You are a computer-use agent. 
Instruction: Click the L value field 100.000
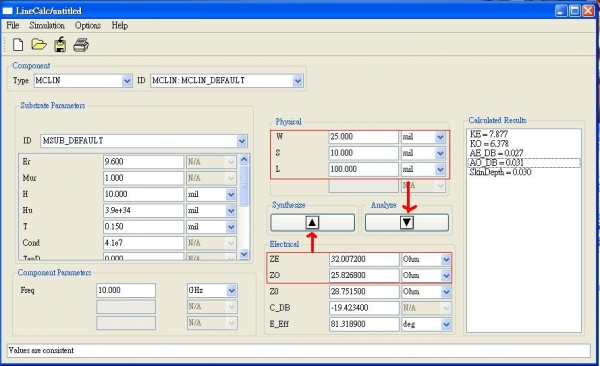point(364,169)
